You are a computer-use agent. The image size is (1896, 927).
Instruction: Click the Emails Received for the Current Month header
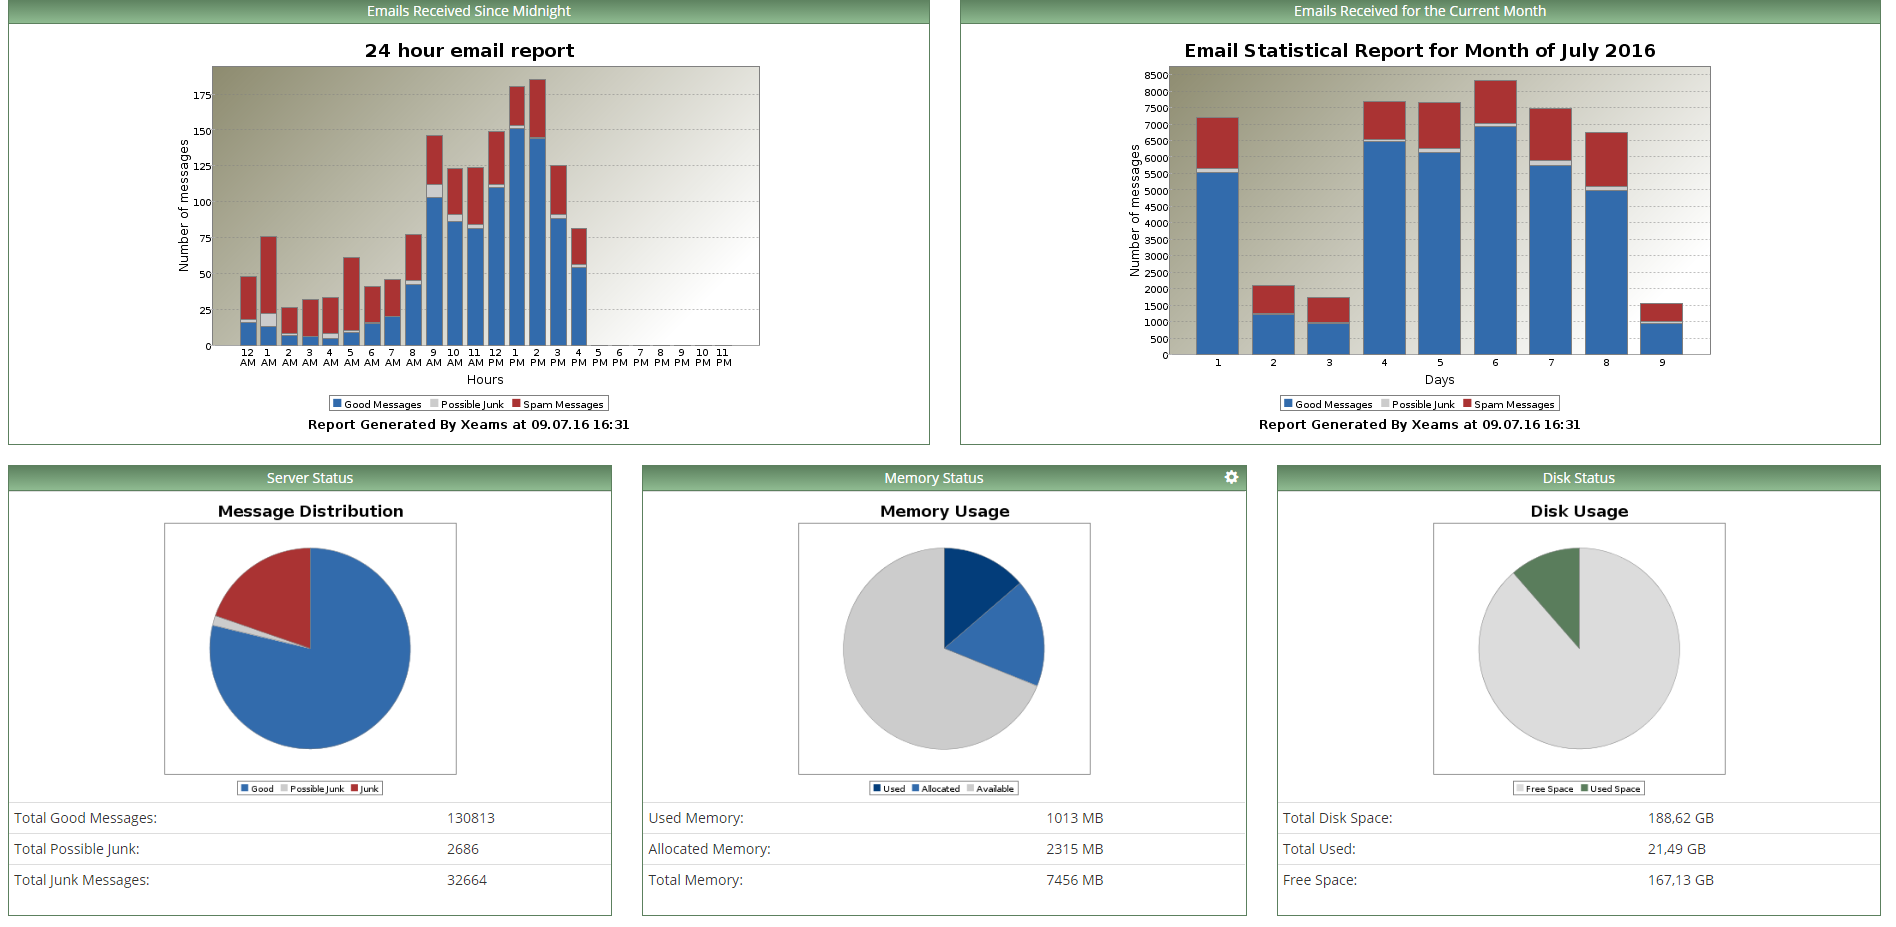coord(1420,11)
